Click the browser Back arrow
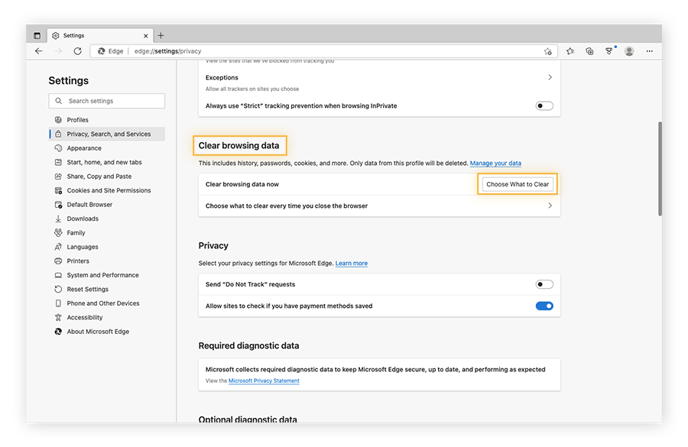 click(39, 51)
